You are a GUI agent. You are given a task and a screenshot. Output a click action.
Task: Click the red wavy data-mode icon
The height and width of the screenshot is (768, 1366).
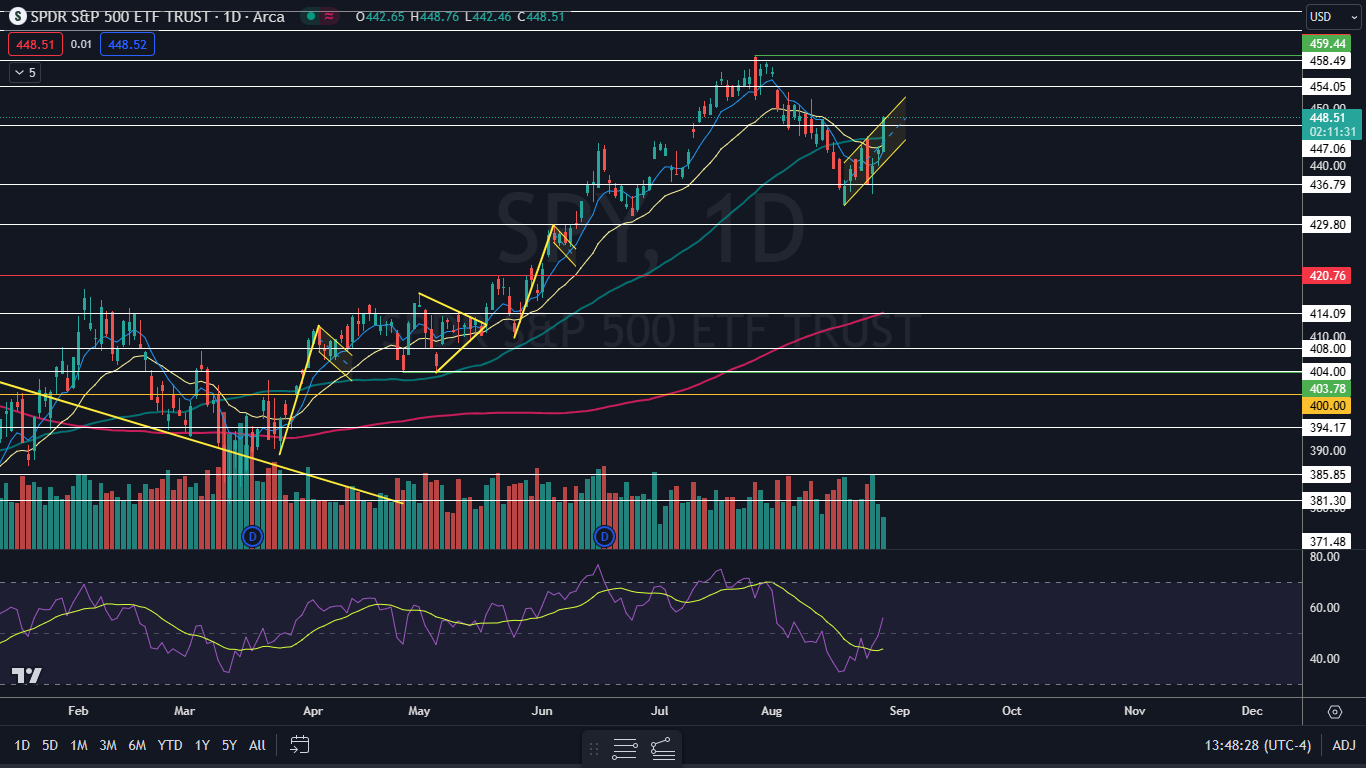328,16
